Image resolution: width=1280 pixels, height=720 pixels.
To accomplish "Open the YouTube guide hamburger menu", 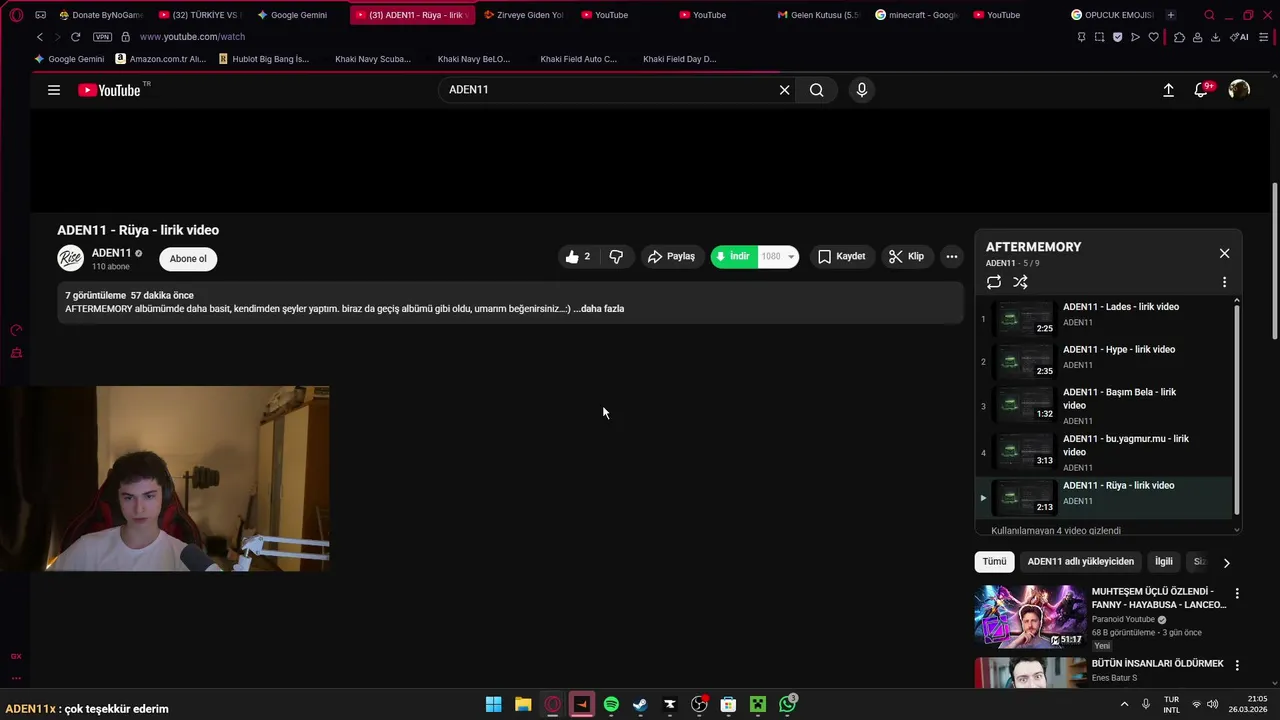I will click(x=54, y=90).
